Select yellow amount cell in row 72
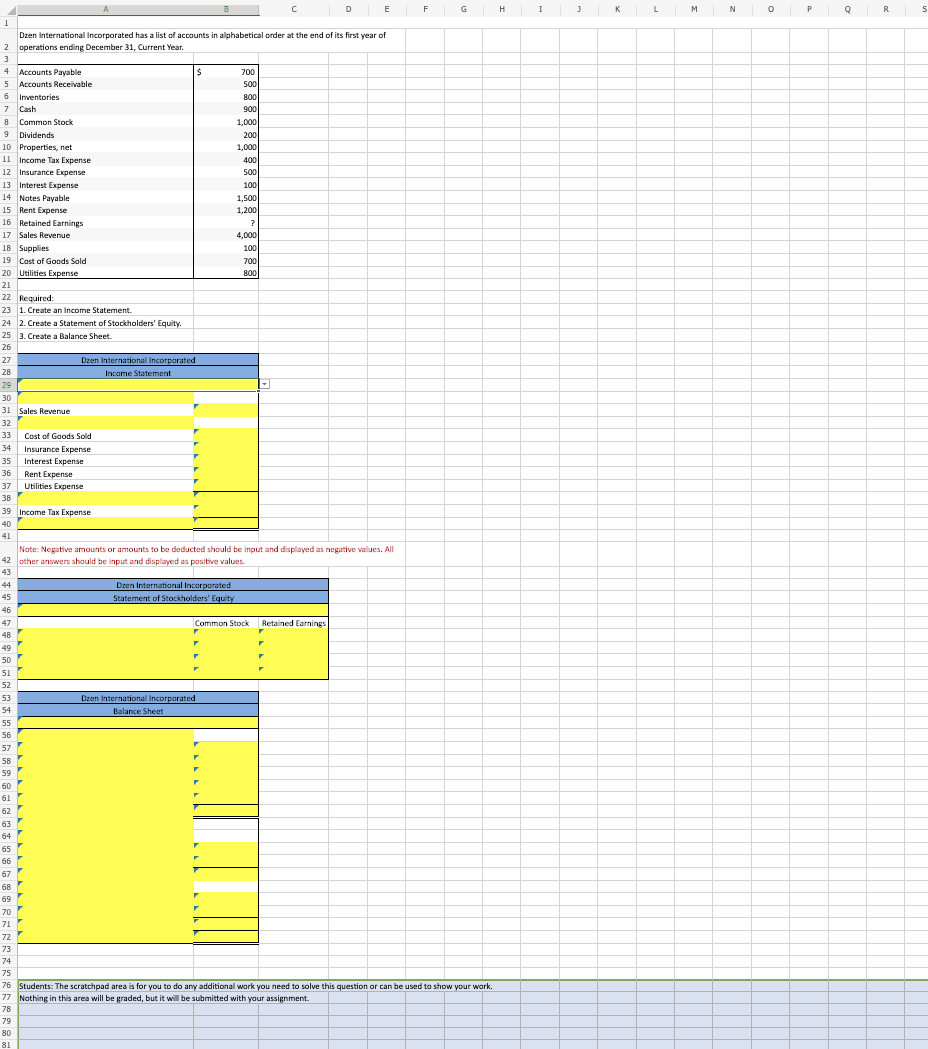 pos(226,937)
